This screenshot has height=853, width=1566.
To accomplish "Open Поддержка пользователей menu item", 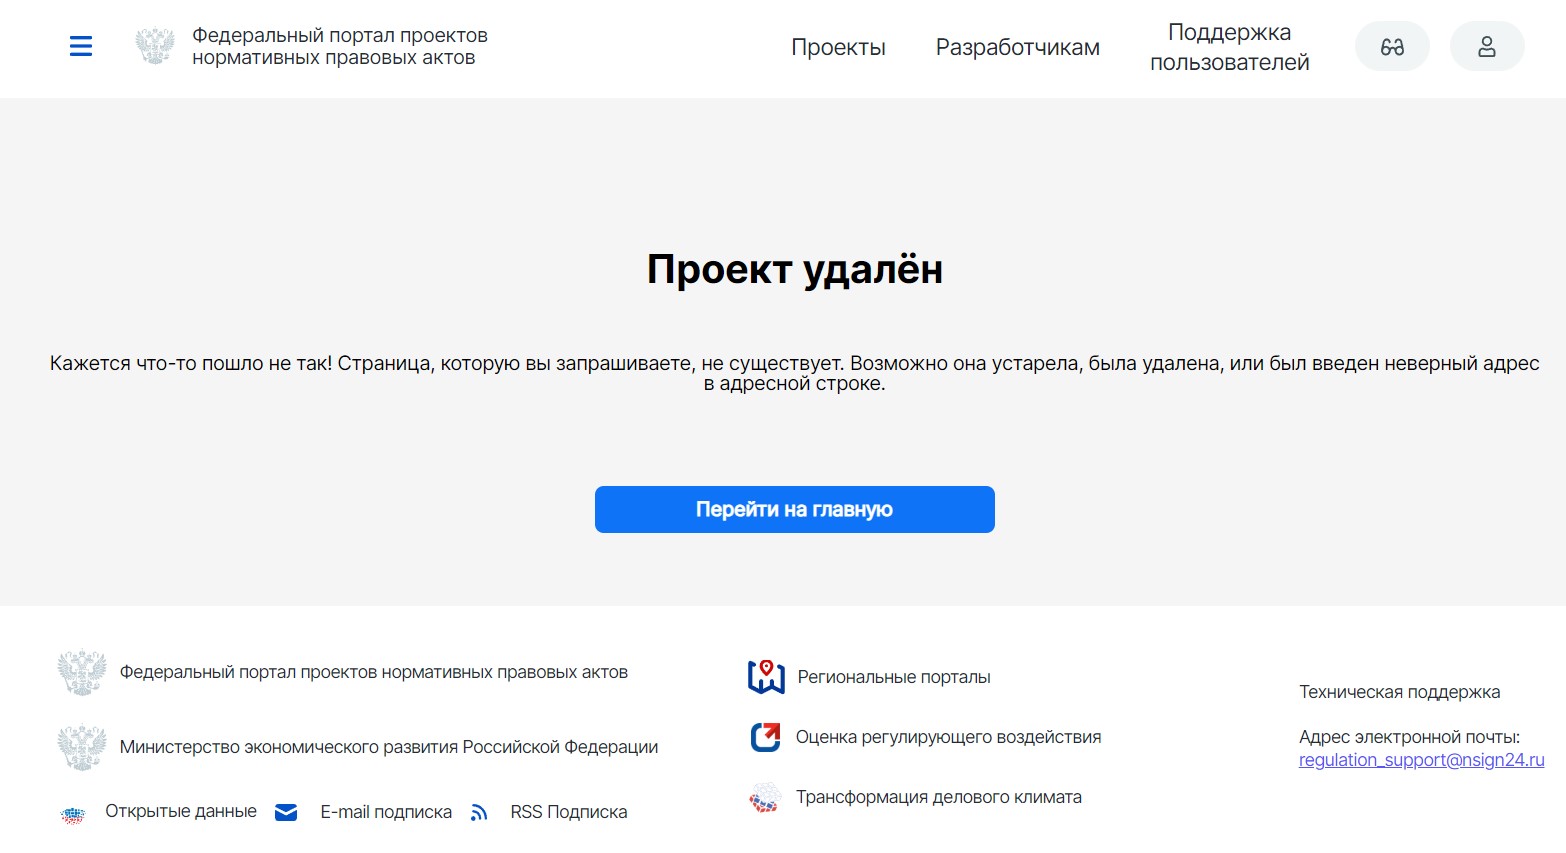I will pos(1229,47).
